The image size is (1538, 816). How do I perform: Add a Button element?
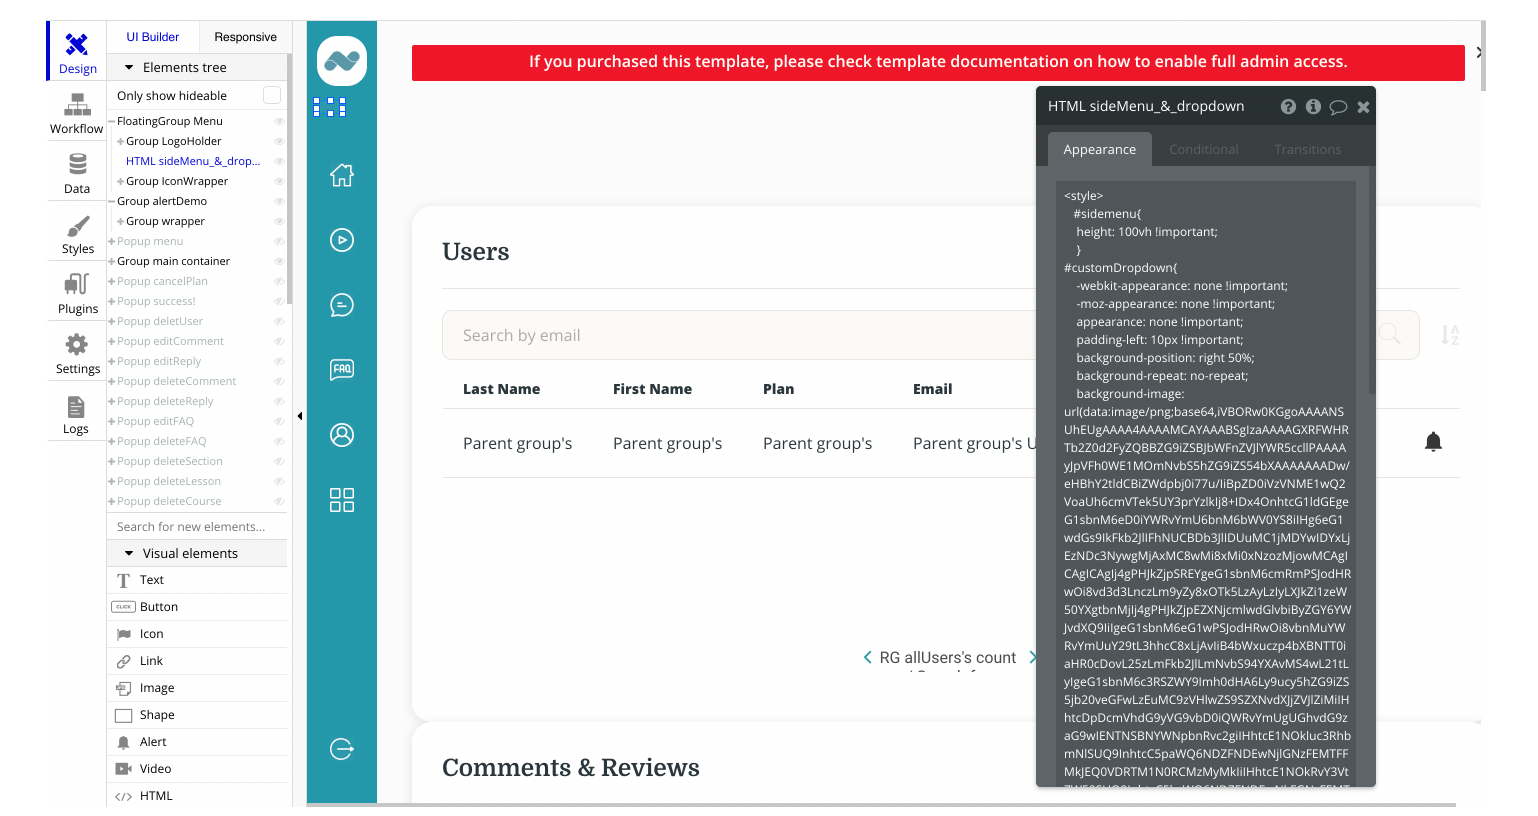197,607
